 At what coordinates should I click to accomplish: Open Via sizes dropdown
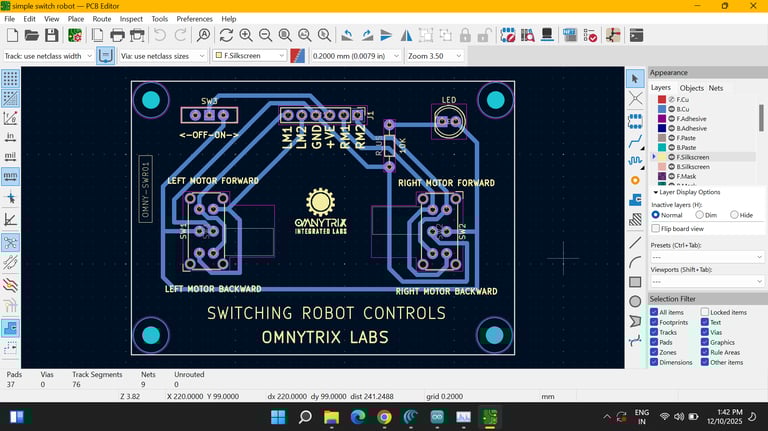click(x=163, y=56)
